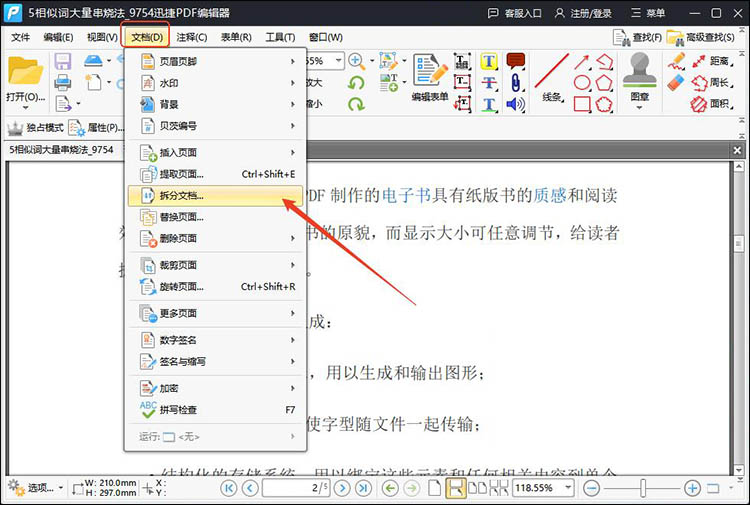The image size is (750, 505).
Task: Click the upper green rotate icon
Action: (356, 83)
